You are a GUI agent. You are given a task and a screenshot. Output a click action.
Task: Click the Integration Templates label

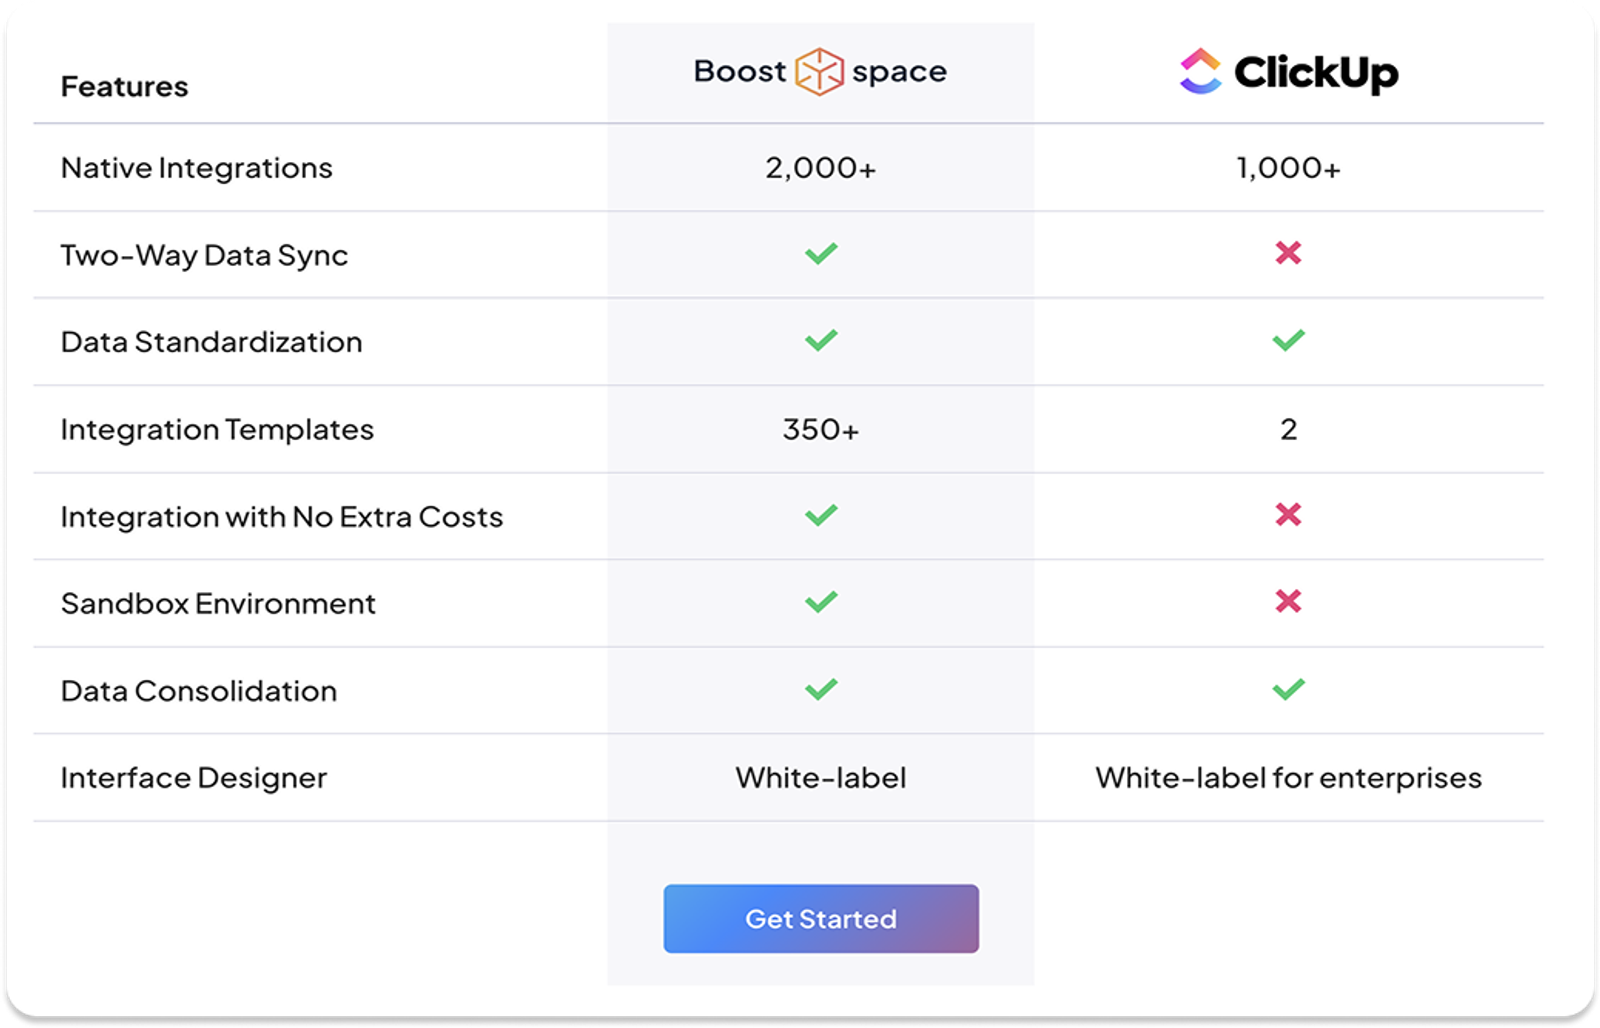coord(217,428)
